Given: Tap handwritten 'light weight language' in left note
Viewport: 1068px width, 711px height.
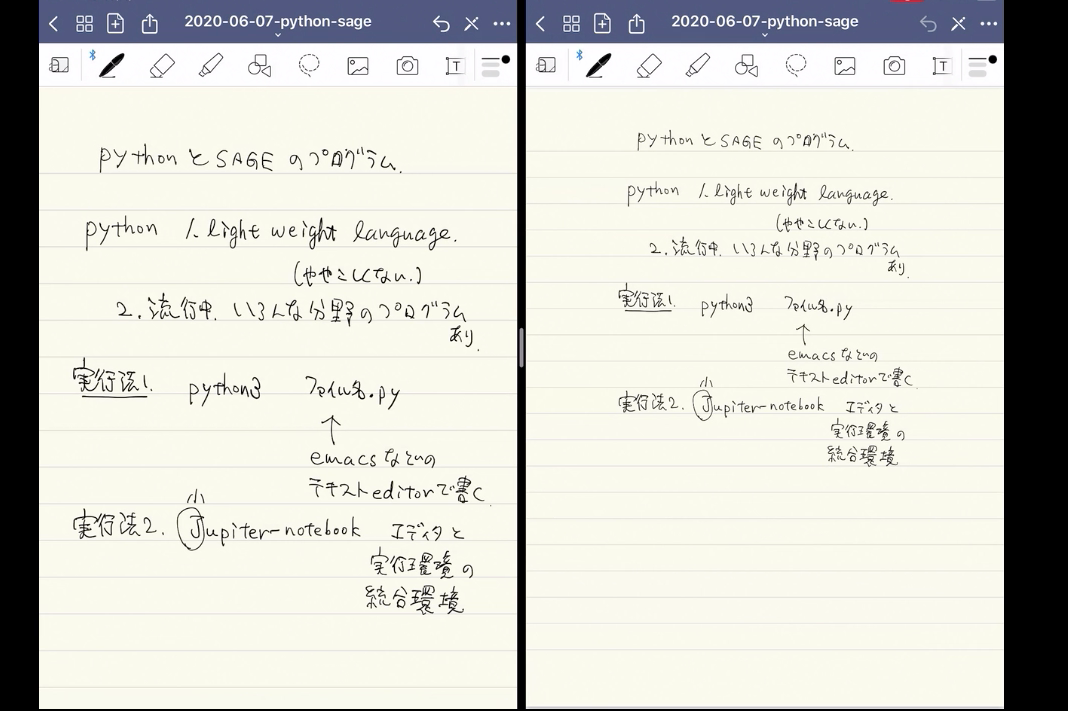Looking at the screenshot, I should (331, 233).
